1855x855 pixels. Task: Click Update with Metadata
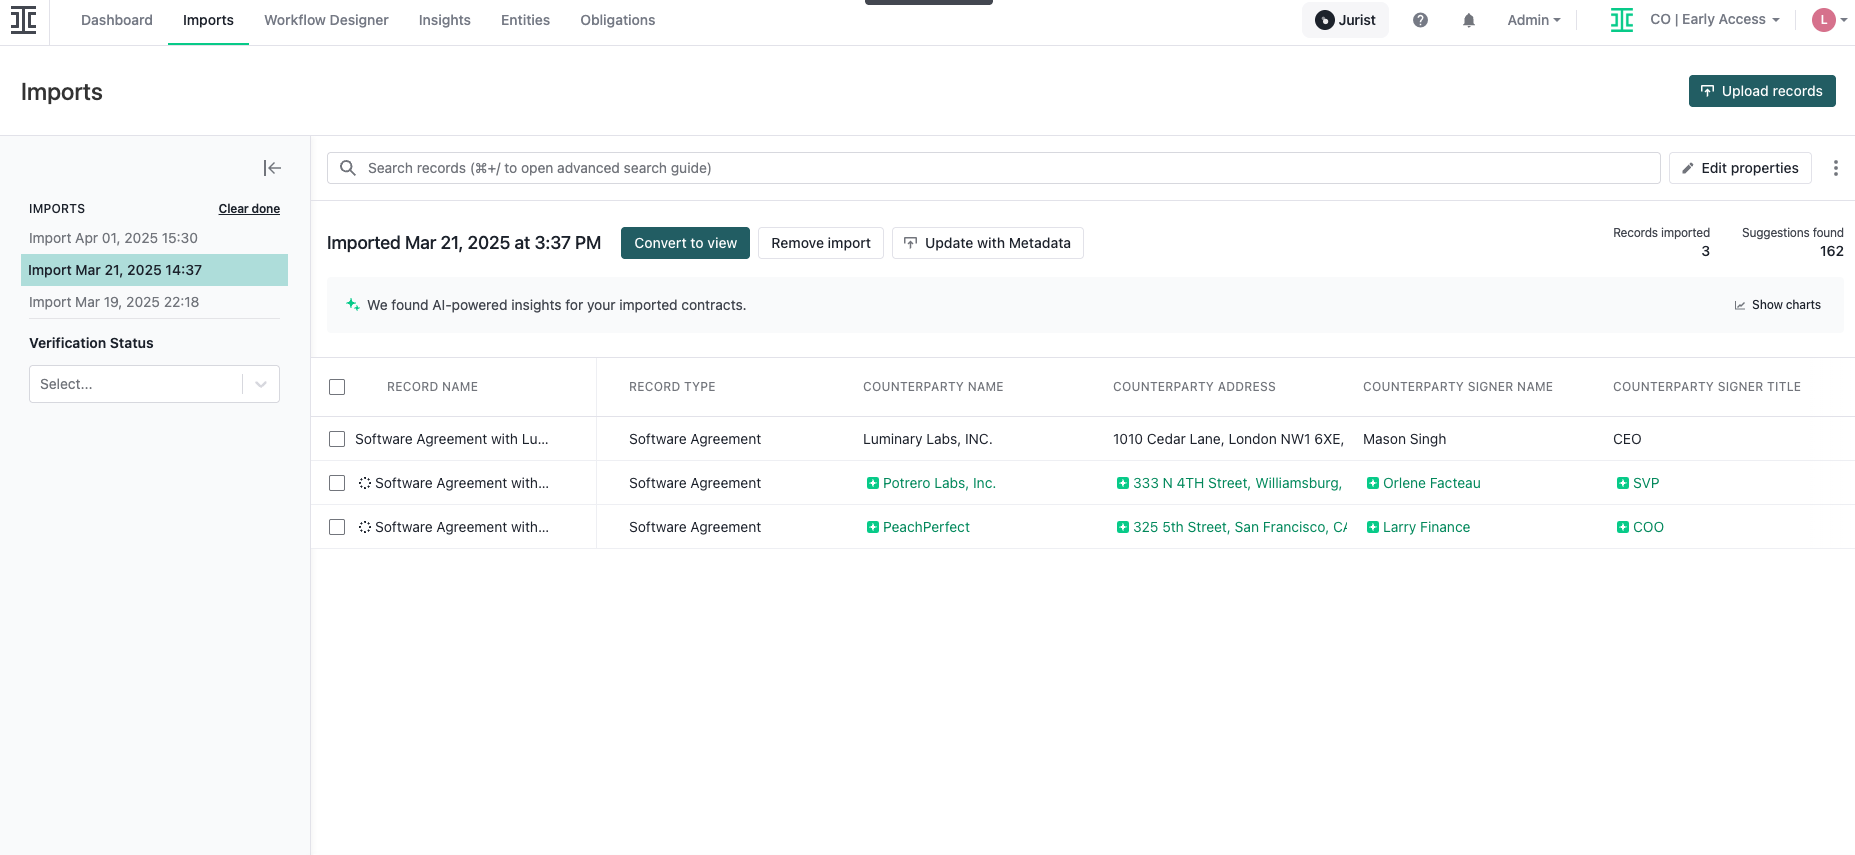tap(987, 243)
